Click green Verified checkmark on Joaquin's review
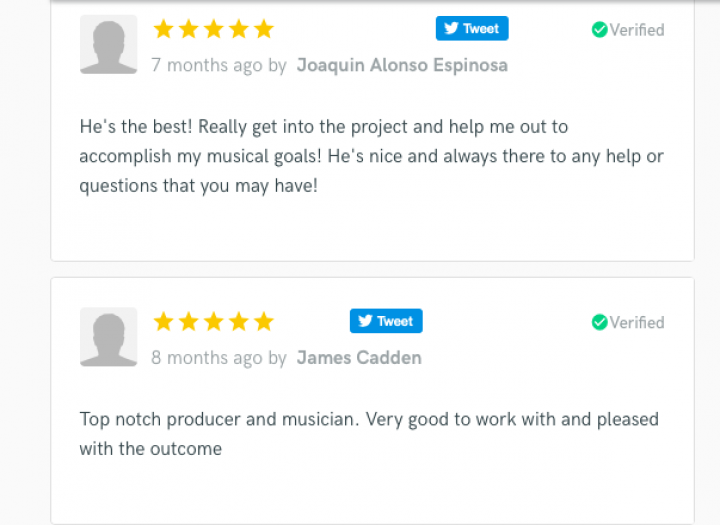This screenshot has height=525, width=720. [x=599, y=30]
